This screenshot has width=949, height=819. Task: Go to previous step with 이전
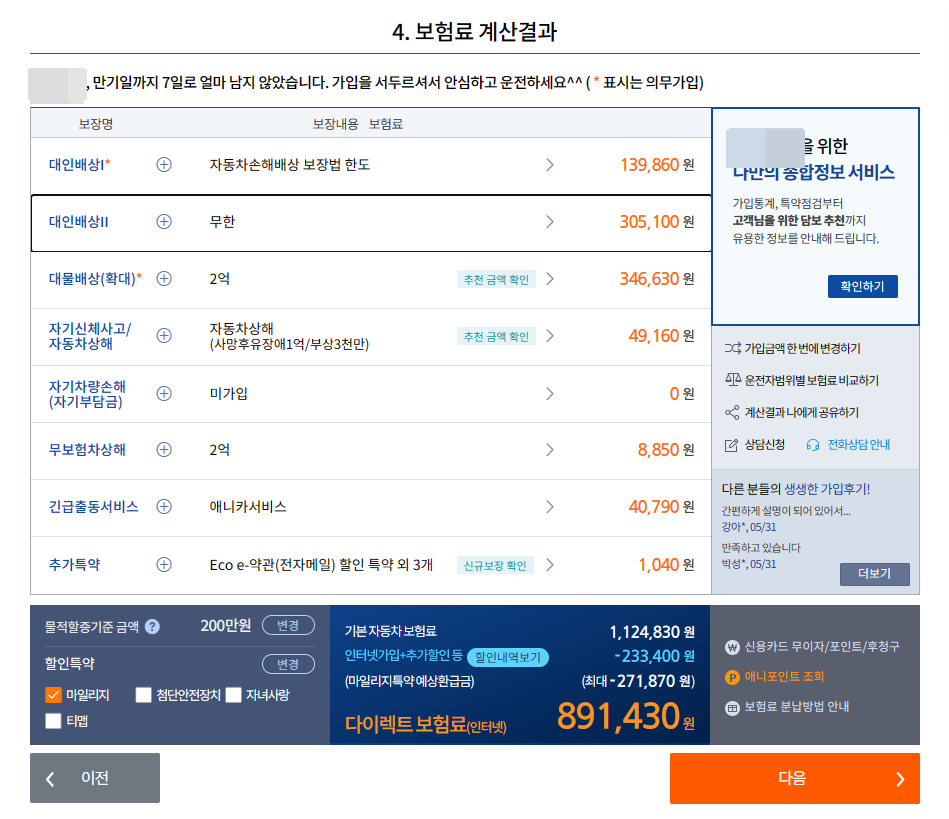tap(95, 778)
